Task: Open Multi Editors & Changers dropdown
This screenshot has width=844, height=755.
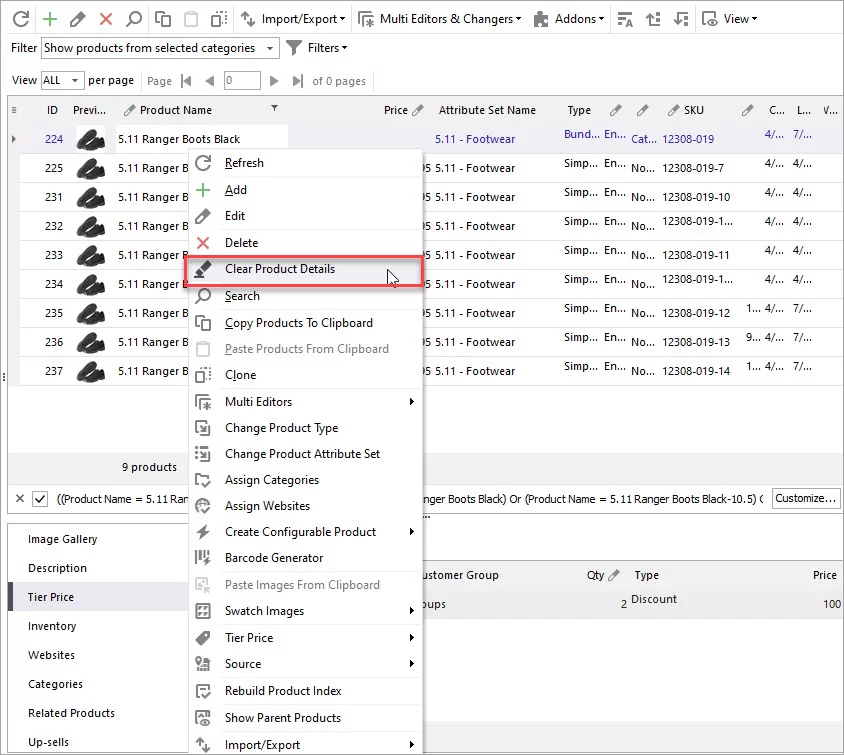Action: pos(440,19)
